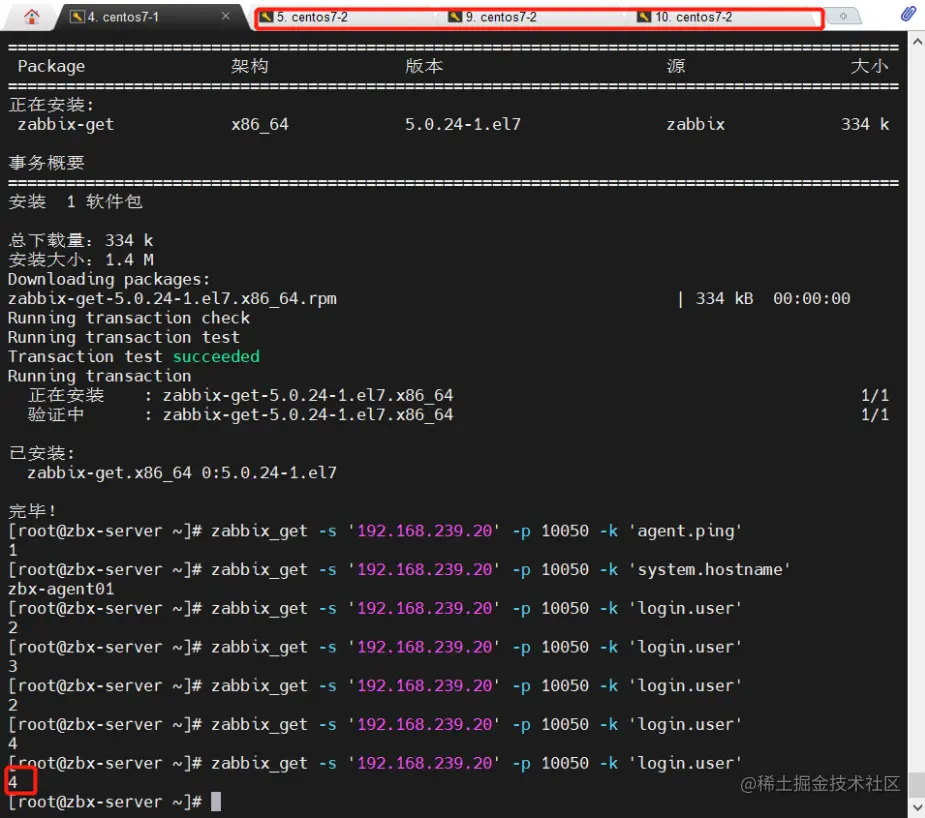
Task: Close the 4. centos7-1 tab
Action: pos(226,16)
